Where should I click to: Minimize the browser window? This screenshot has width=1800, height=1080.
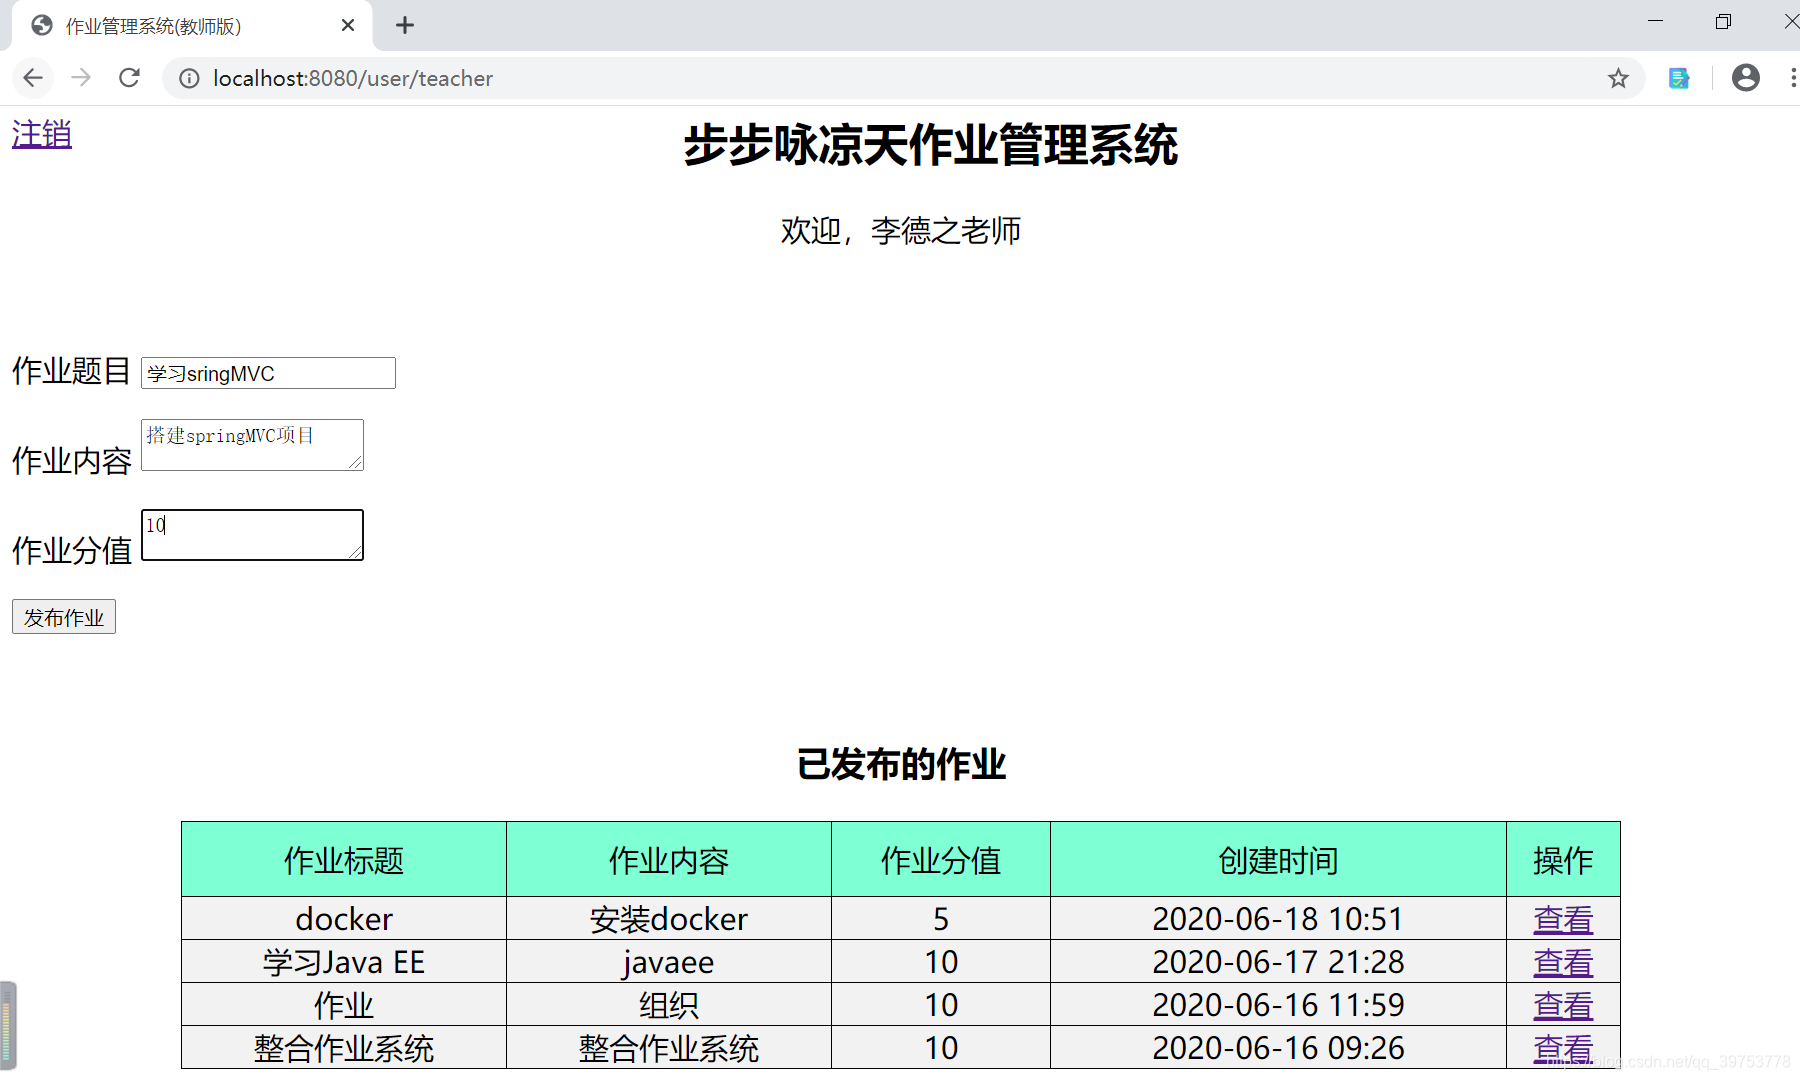pyautogui.click(x=1656, y=21)
